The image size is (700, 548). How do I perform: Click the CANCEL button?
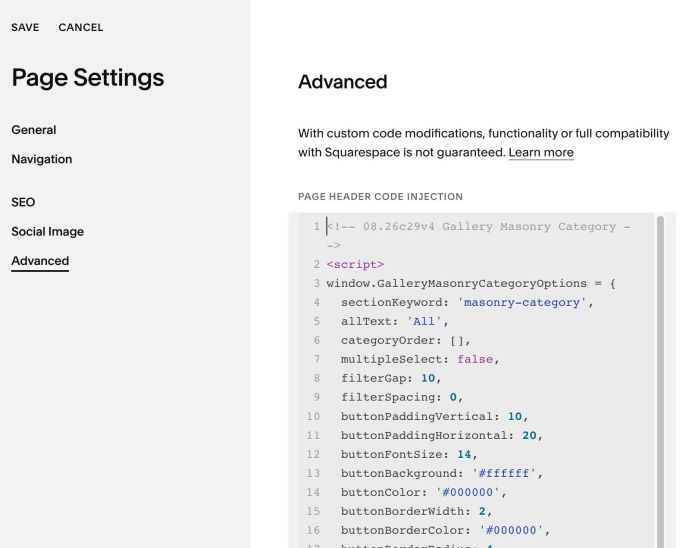click(x=81, y=28)
